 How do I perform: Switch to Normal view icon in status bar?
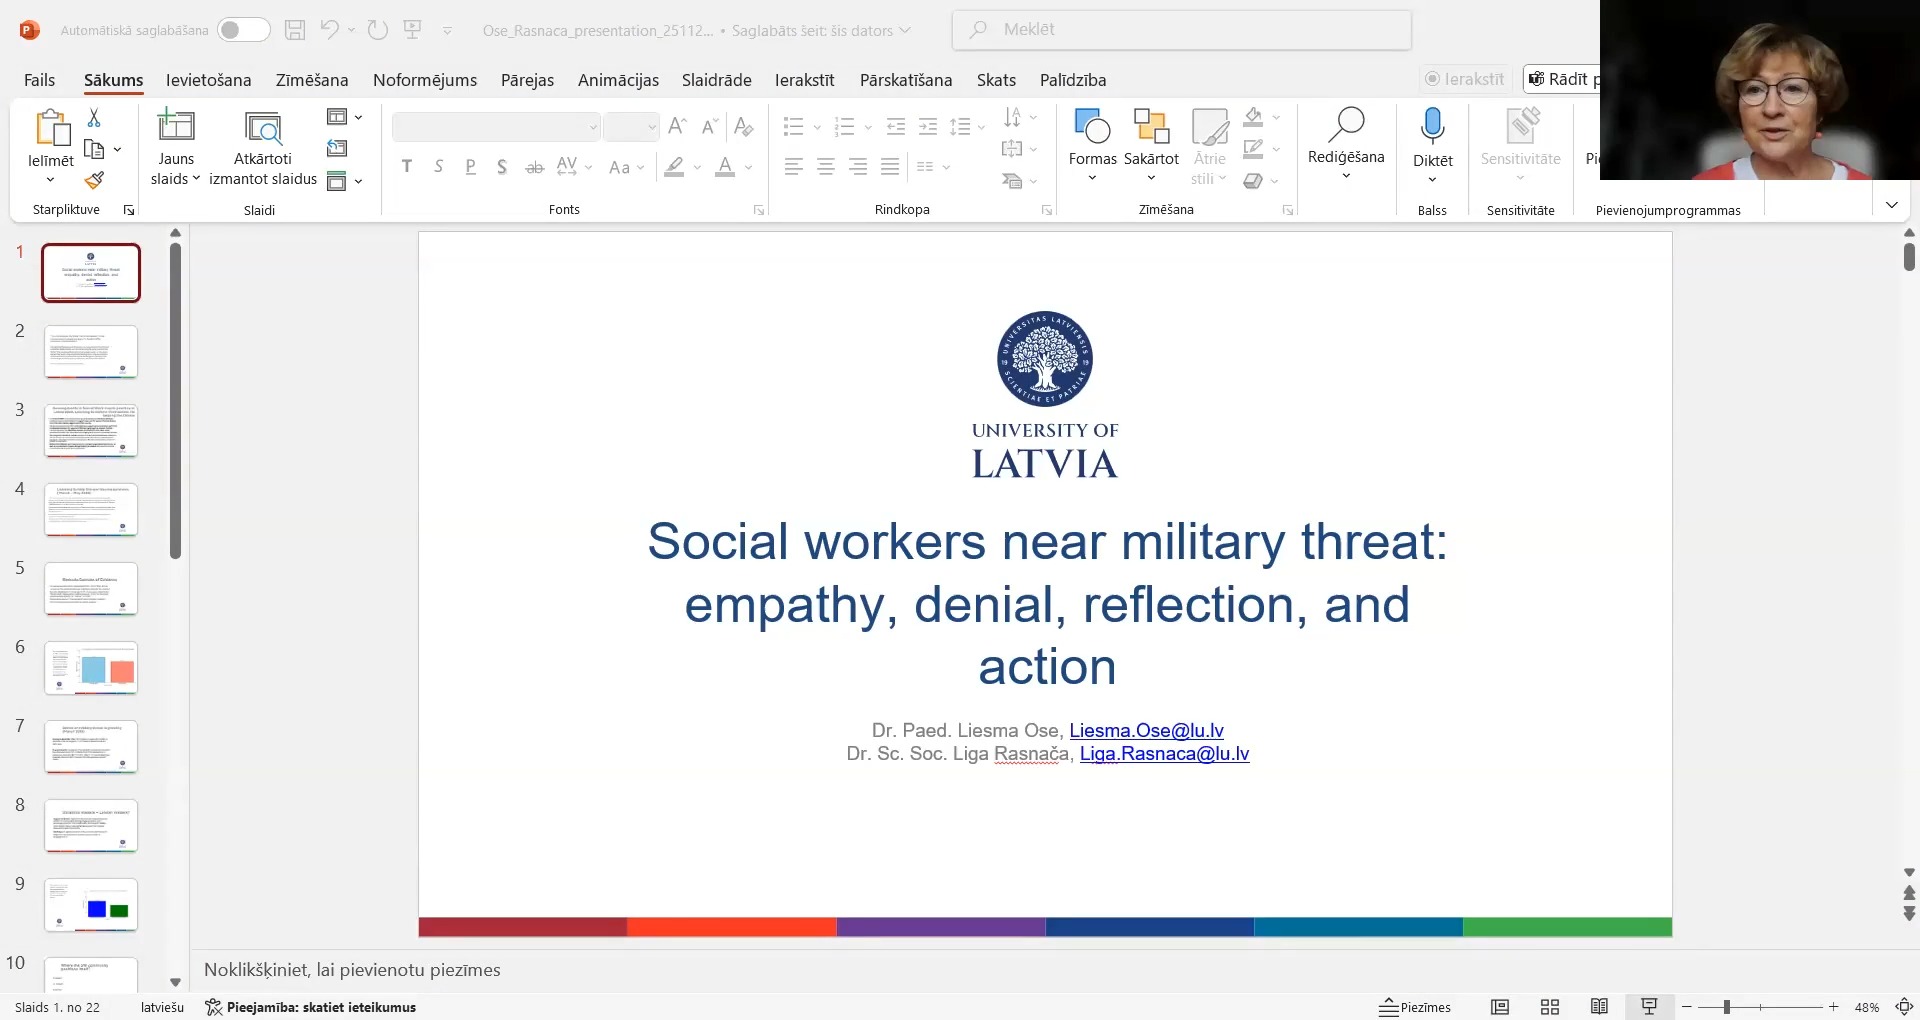[x=1500, y=1007]
